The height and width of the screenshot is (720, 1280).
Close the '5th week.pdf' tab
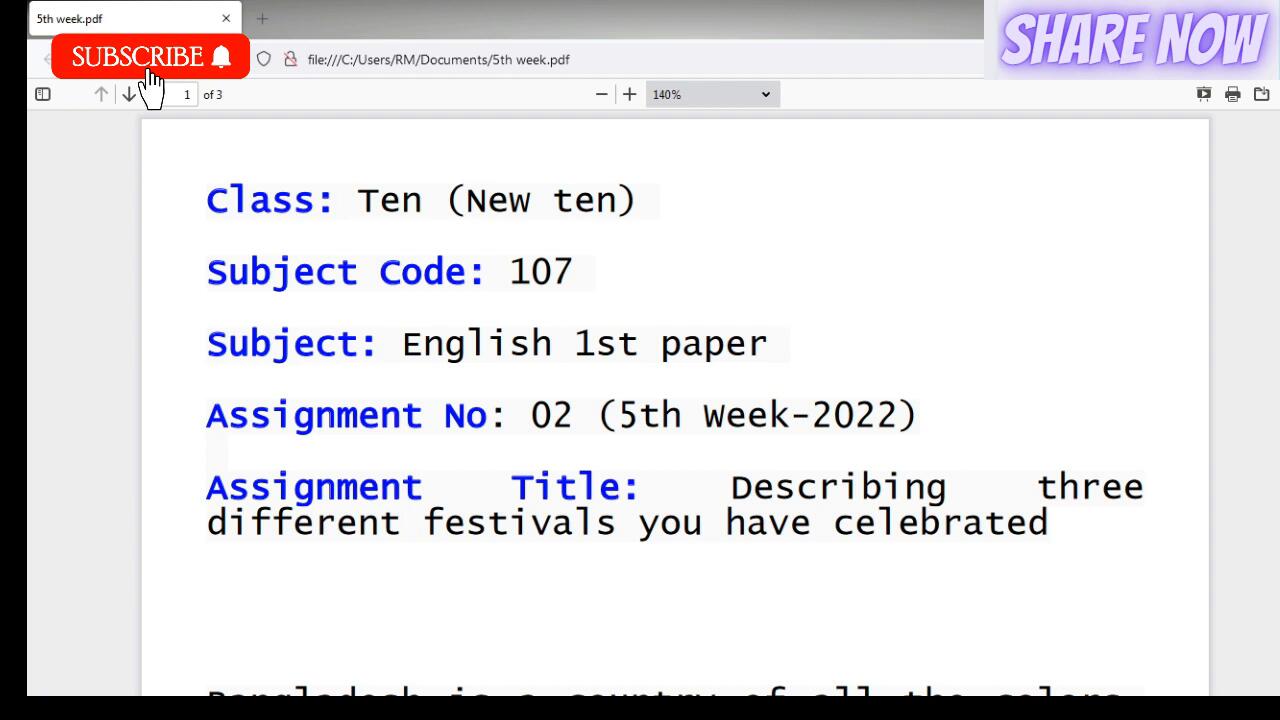point(226,18)
